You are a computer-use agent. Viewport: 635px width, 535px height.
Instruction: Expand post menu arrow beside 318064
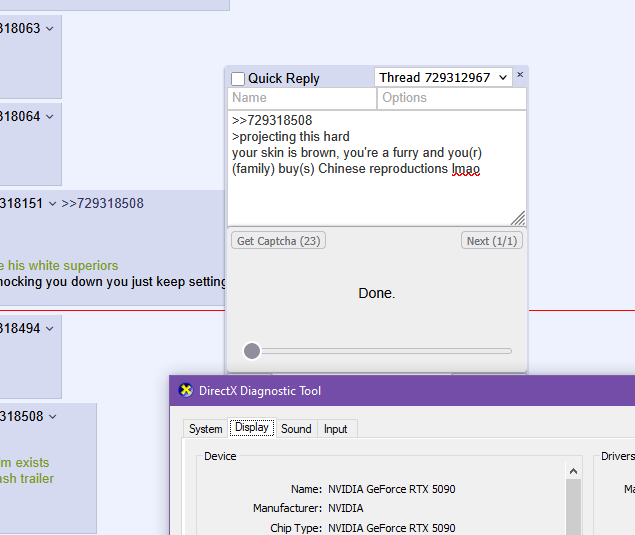49,117
